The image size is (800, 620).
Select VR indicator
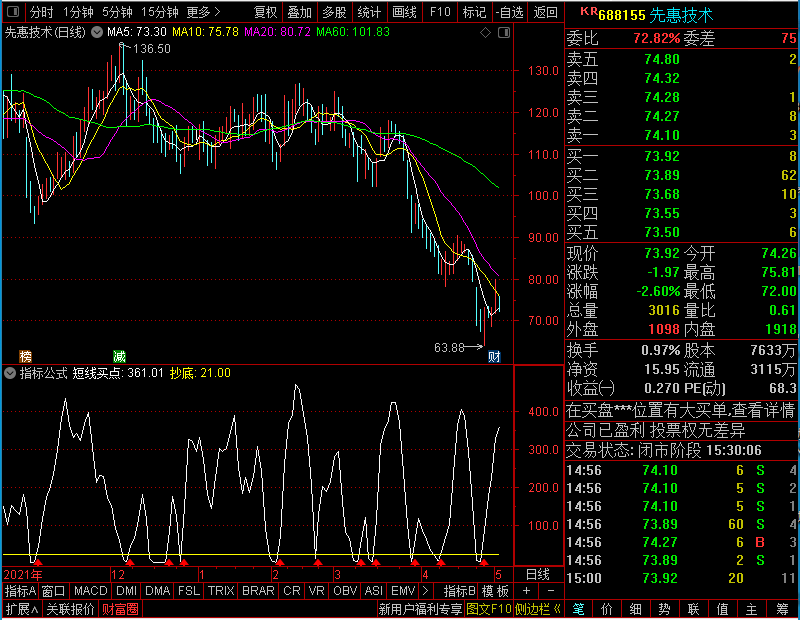tap(316, 591)
